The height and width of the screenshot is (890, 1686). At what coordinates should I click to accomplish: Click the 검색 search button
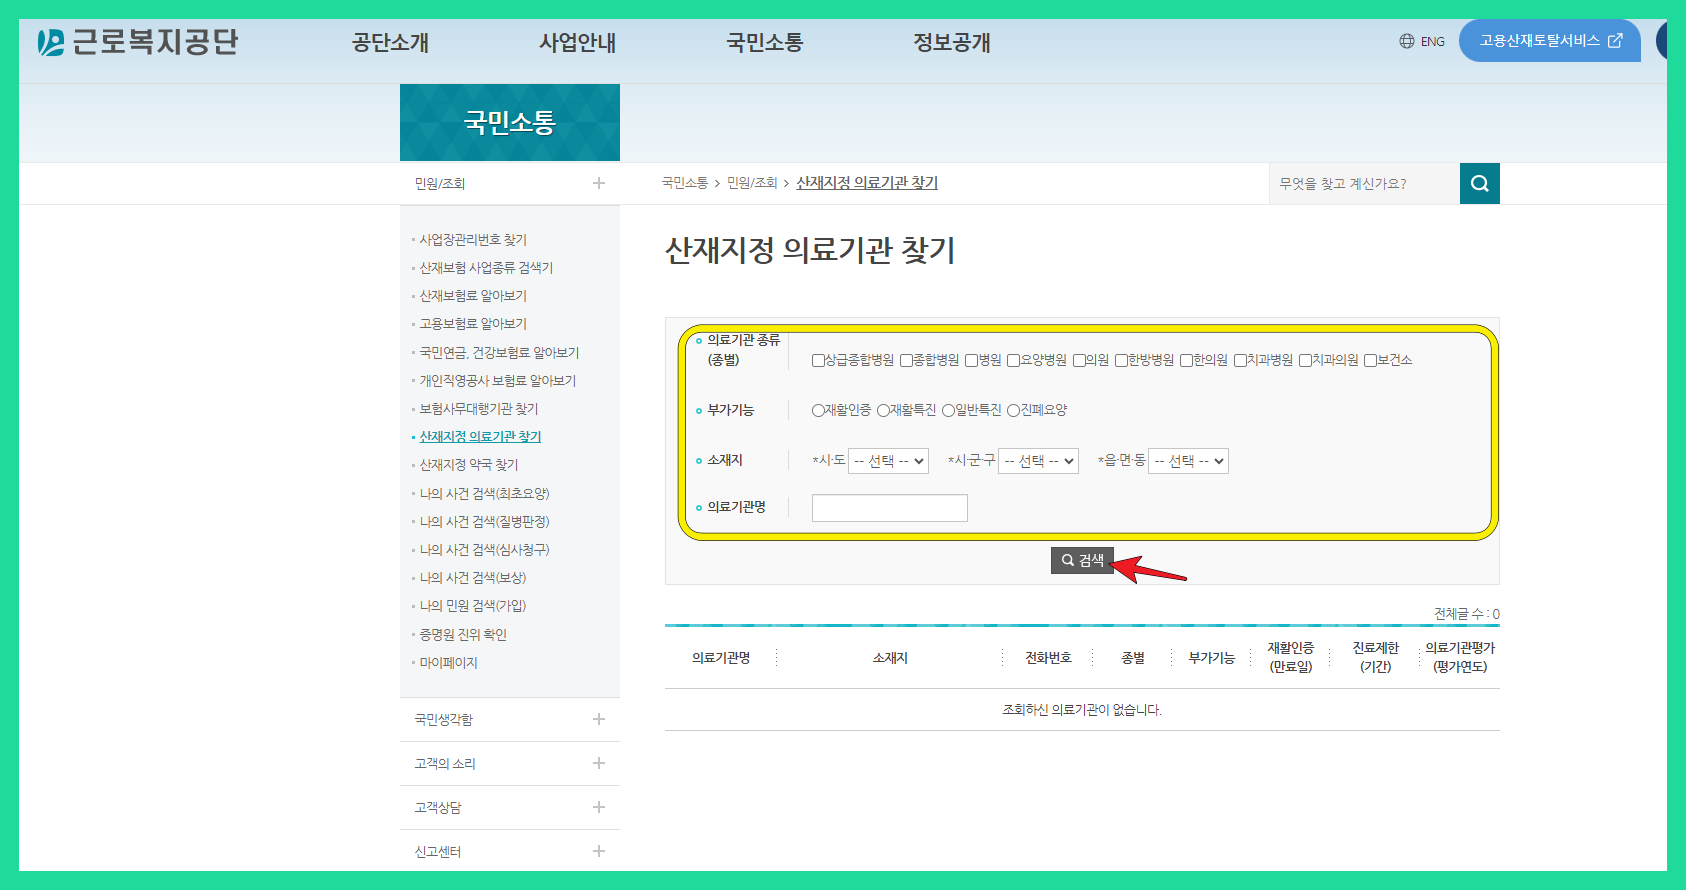[x=1082, y=560]
